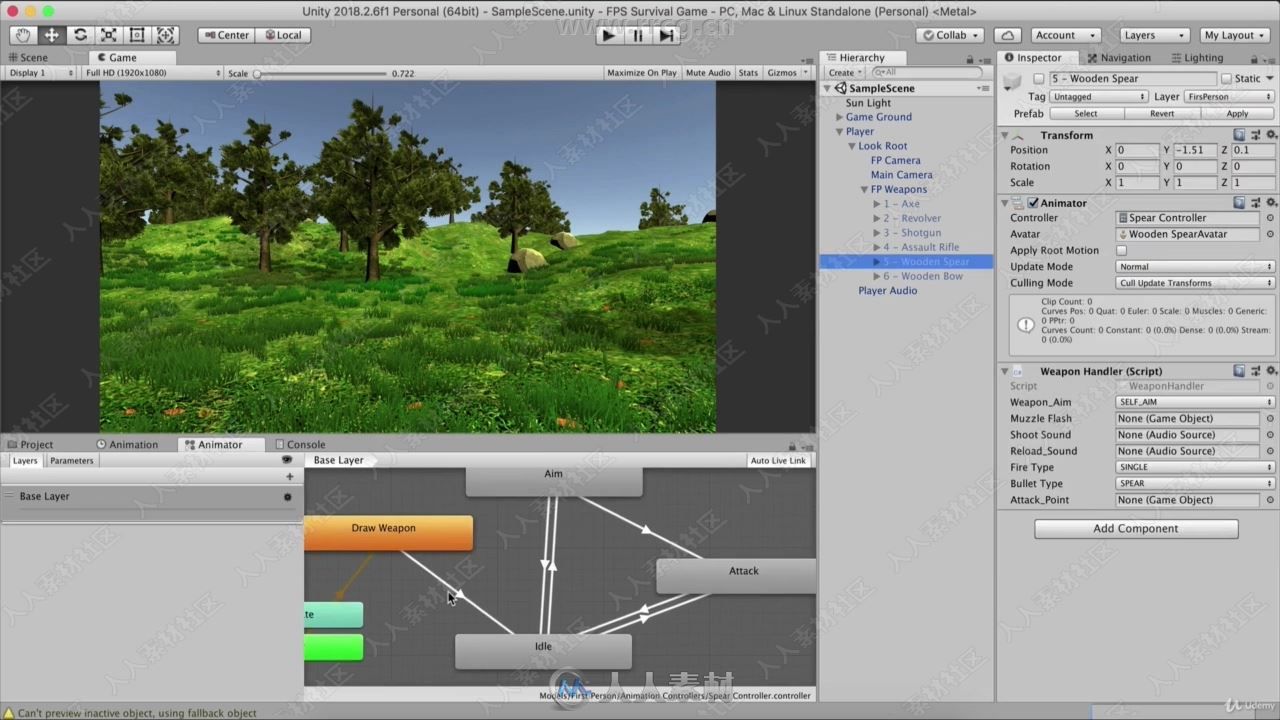
Task: Open the Display 1 dropdown
Action: click(x=41, y=73)
